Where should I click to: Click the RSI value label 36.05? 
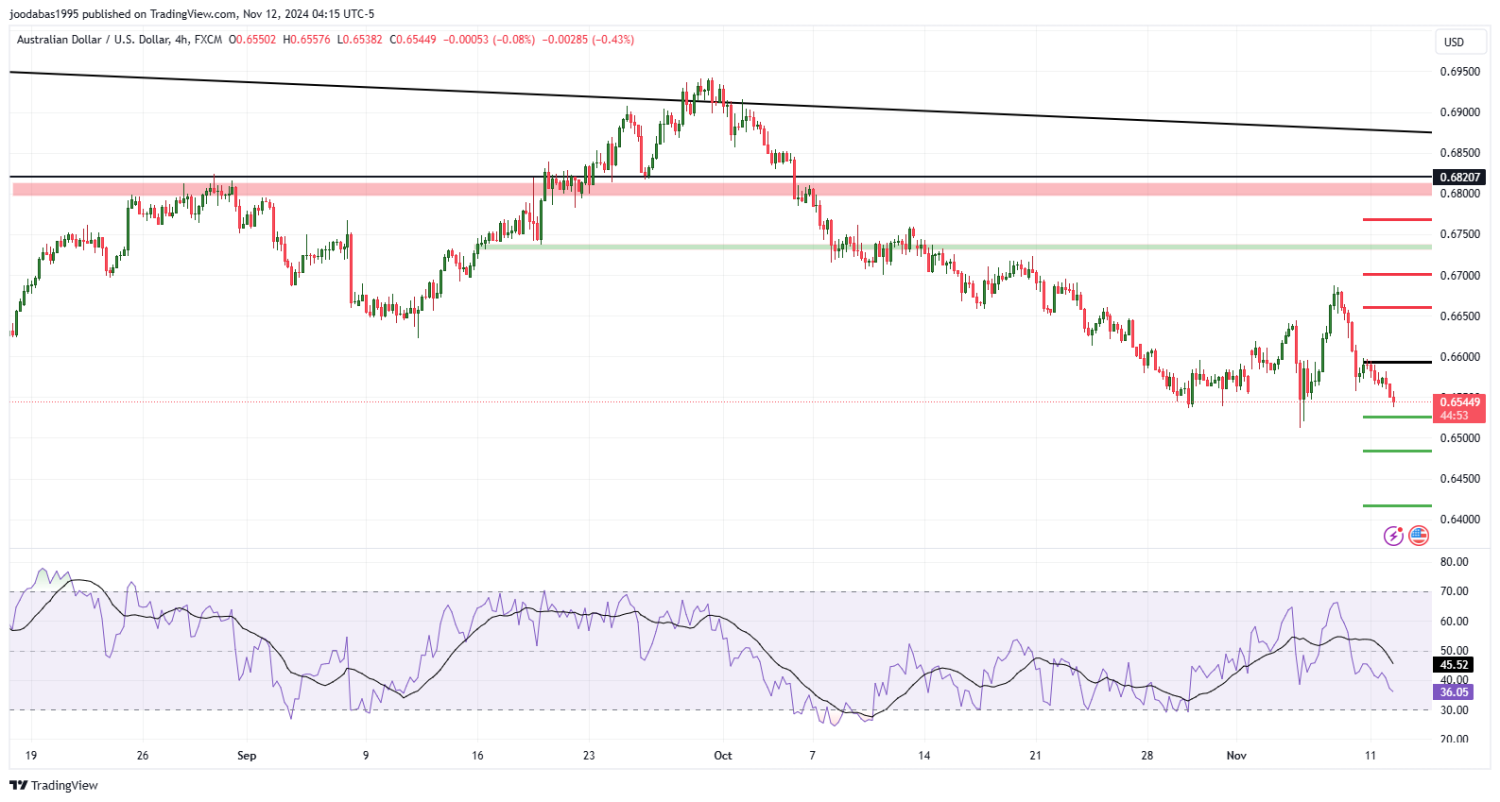pos(1455,691)
